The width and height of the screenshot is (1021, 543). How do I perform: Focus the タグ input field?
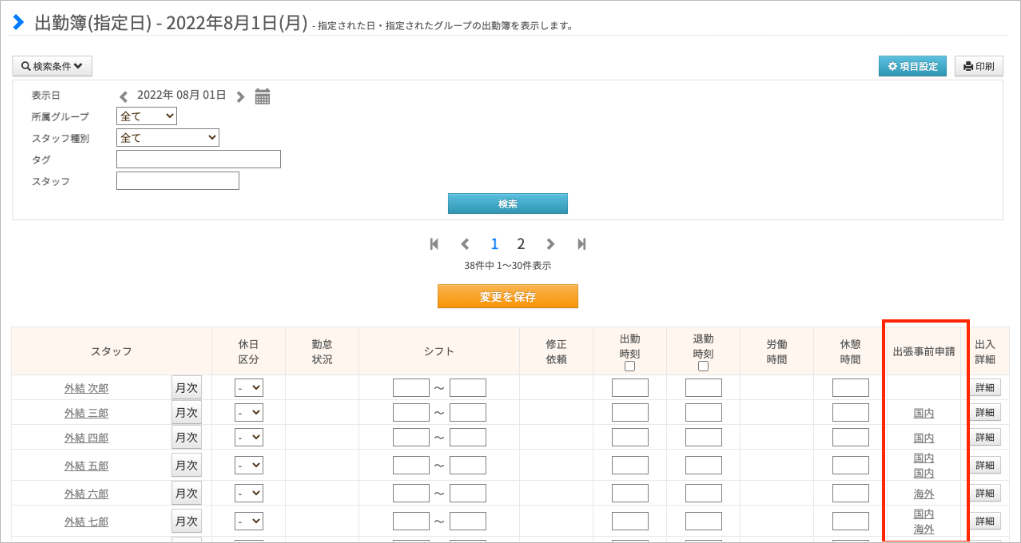coord(198,159)
